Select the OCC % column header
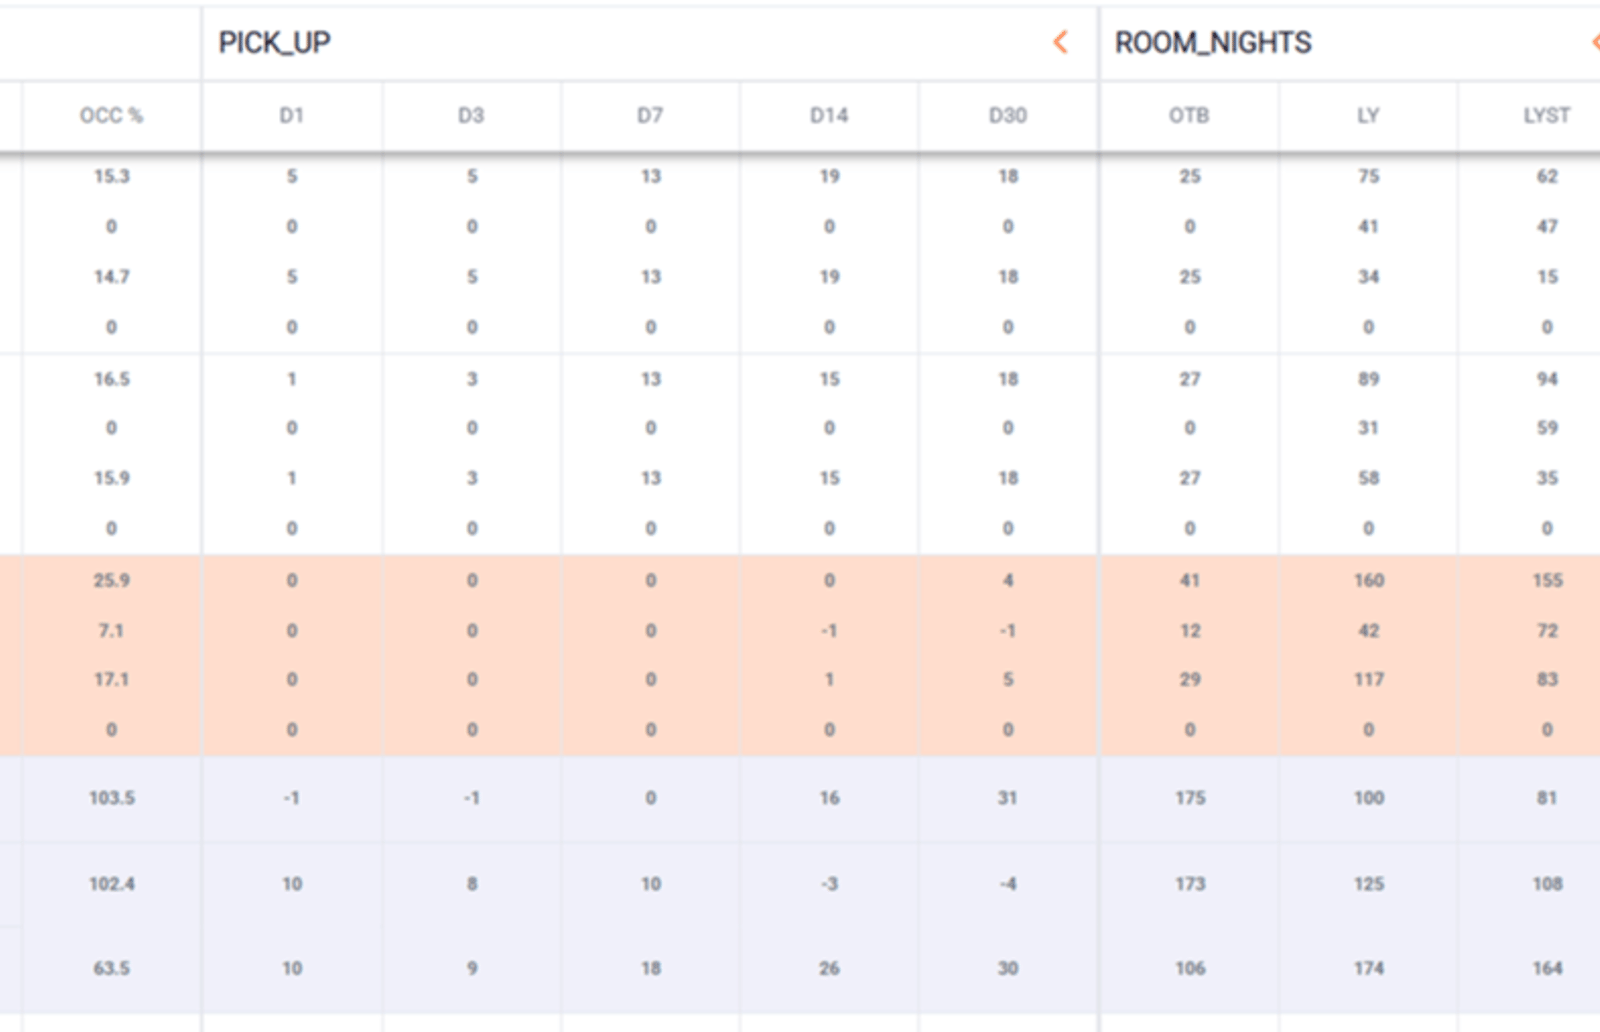1600x1032 pixels. (x=111, y=116)
